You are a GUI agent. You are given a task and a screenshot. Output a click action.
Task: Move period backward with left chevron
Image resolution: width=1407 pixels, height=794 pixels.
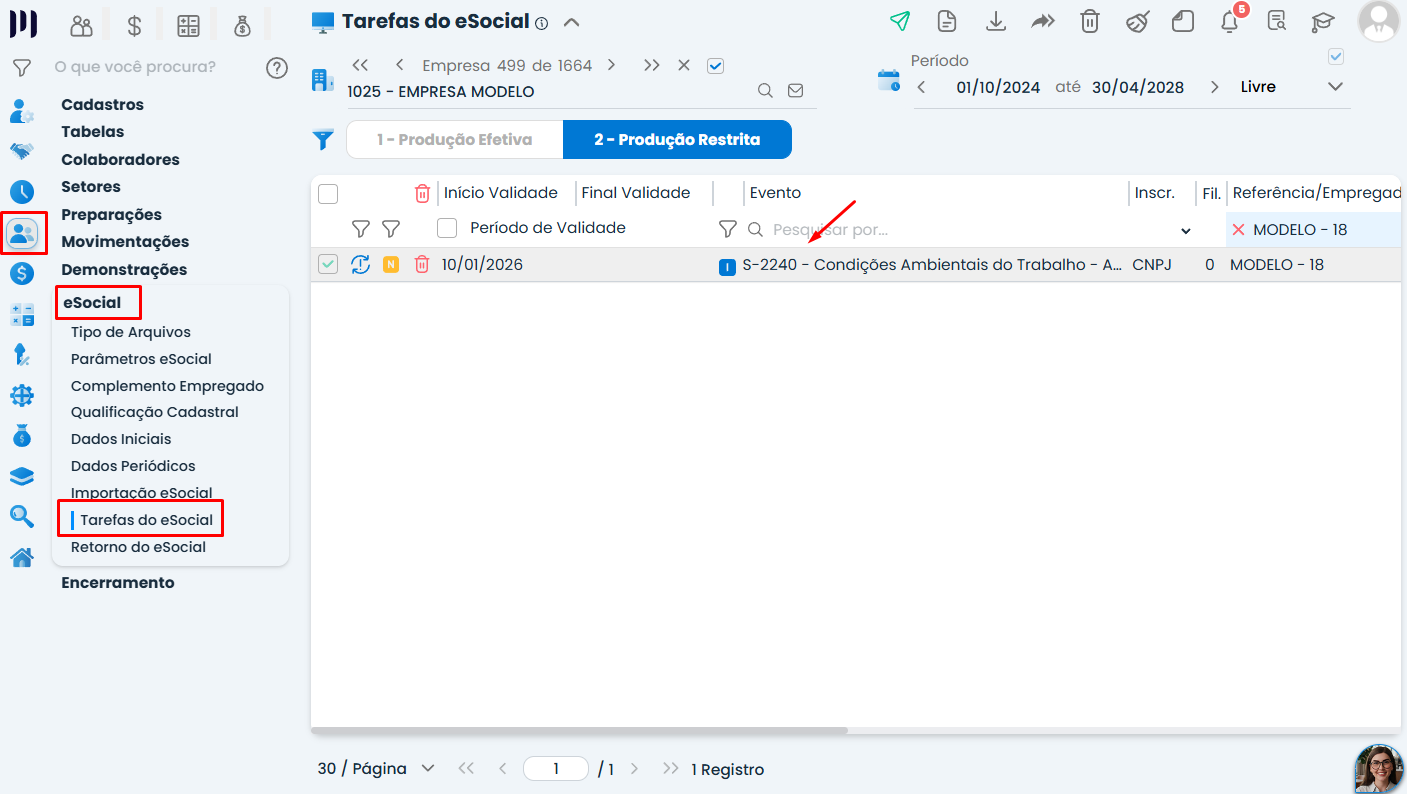point(921,87)
